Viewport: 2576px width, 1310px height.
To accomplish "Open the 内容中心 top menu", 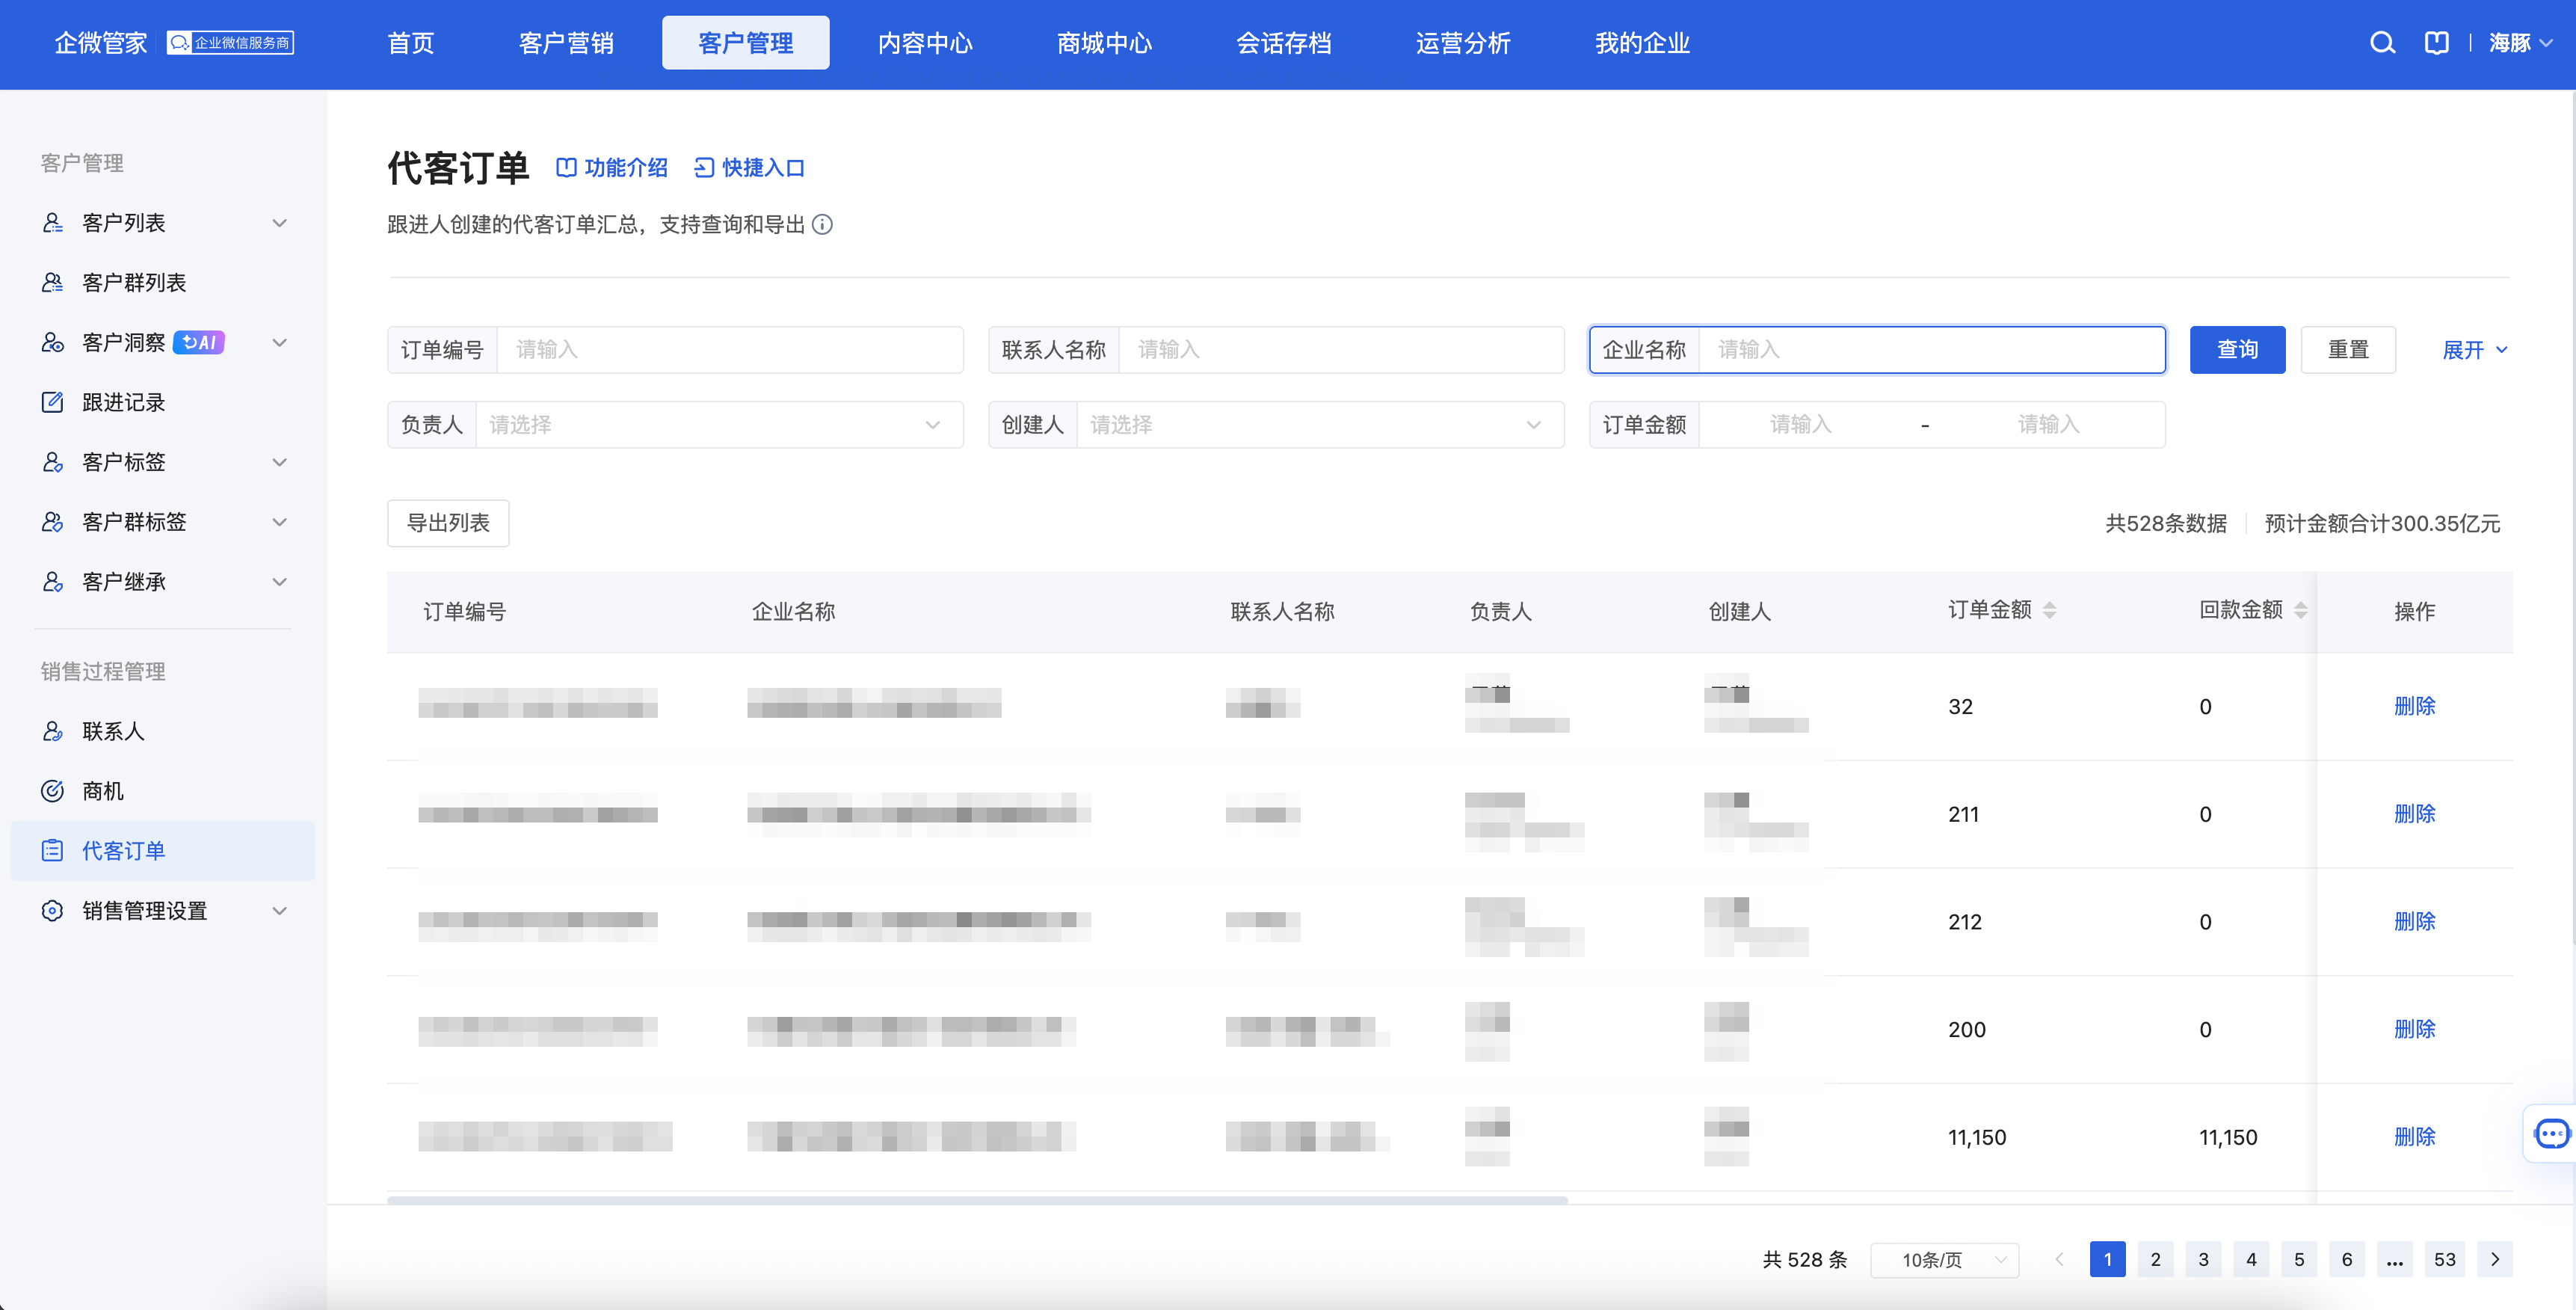I will 925,43.
